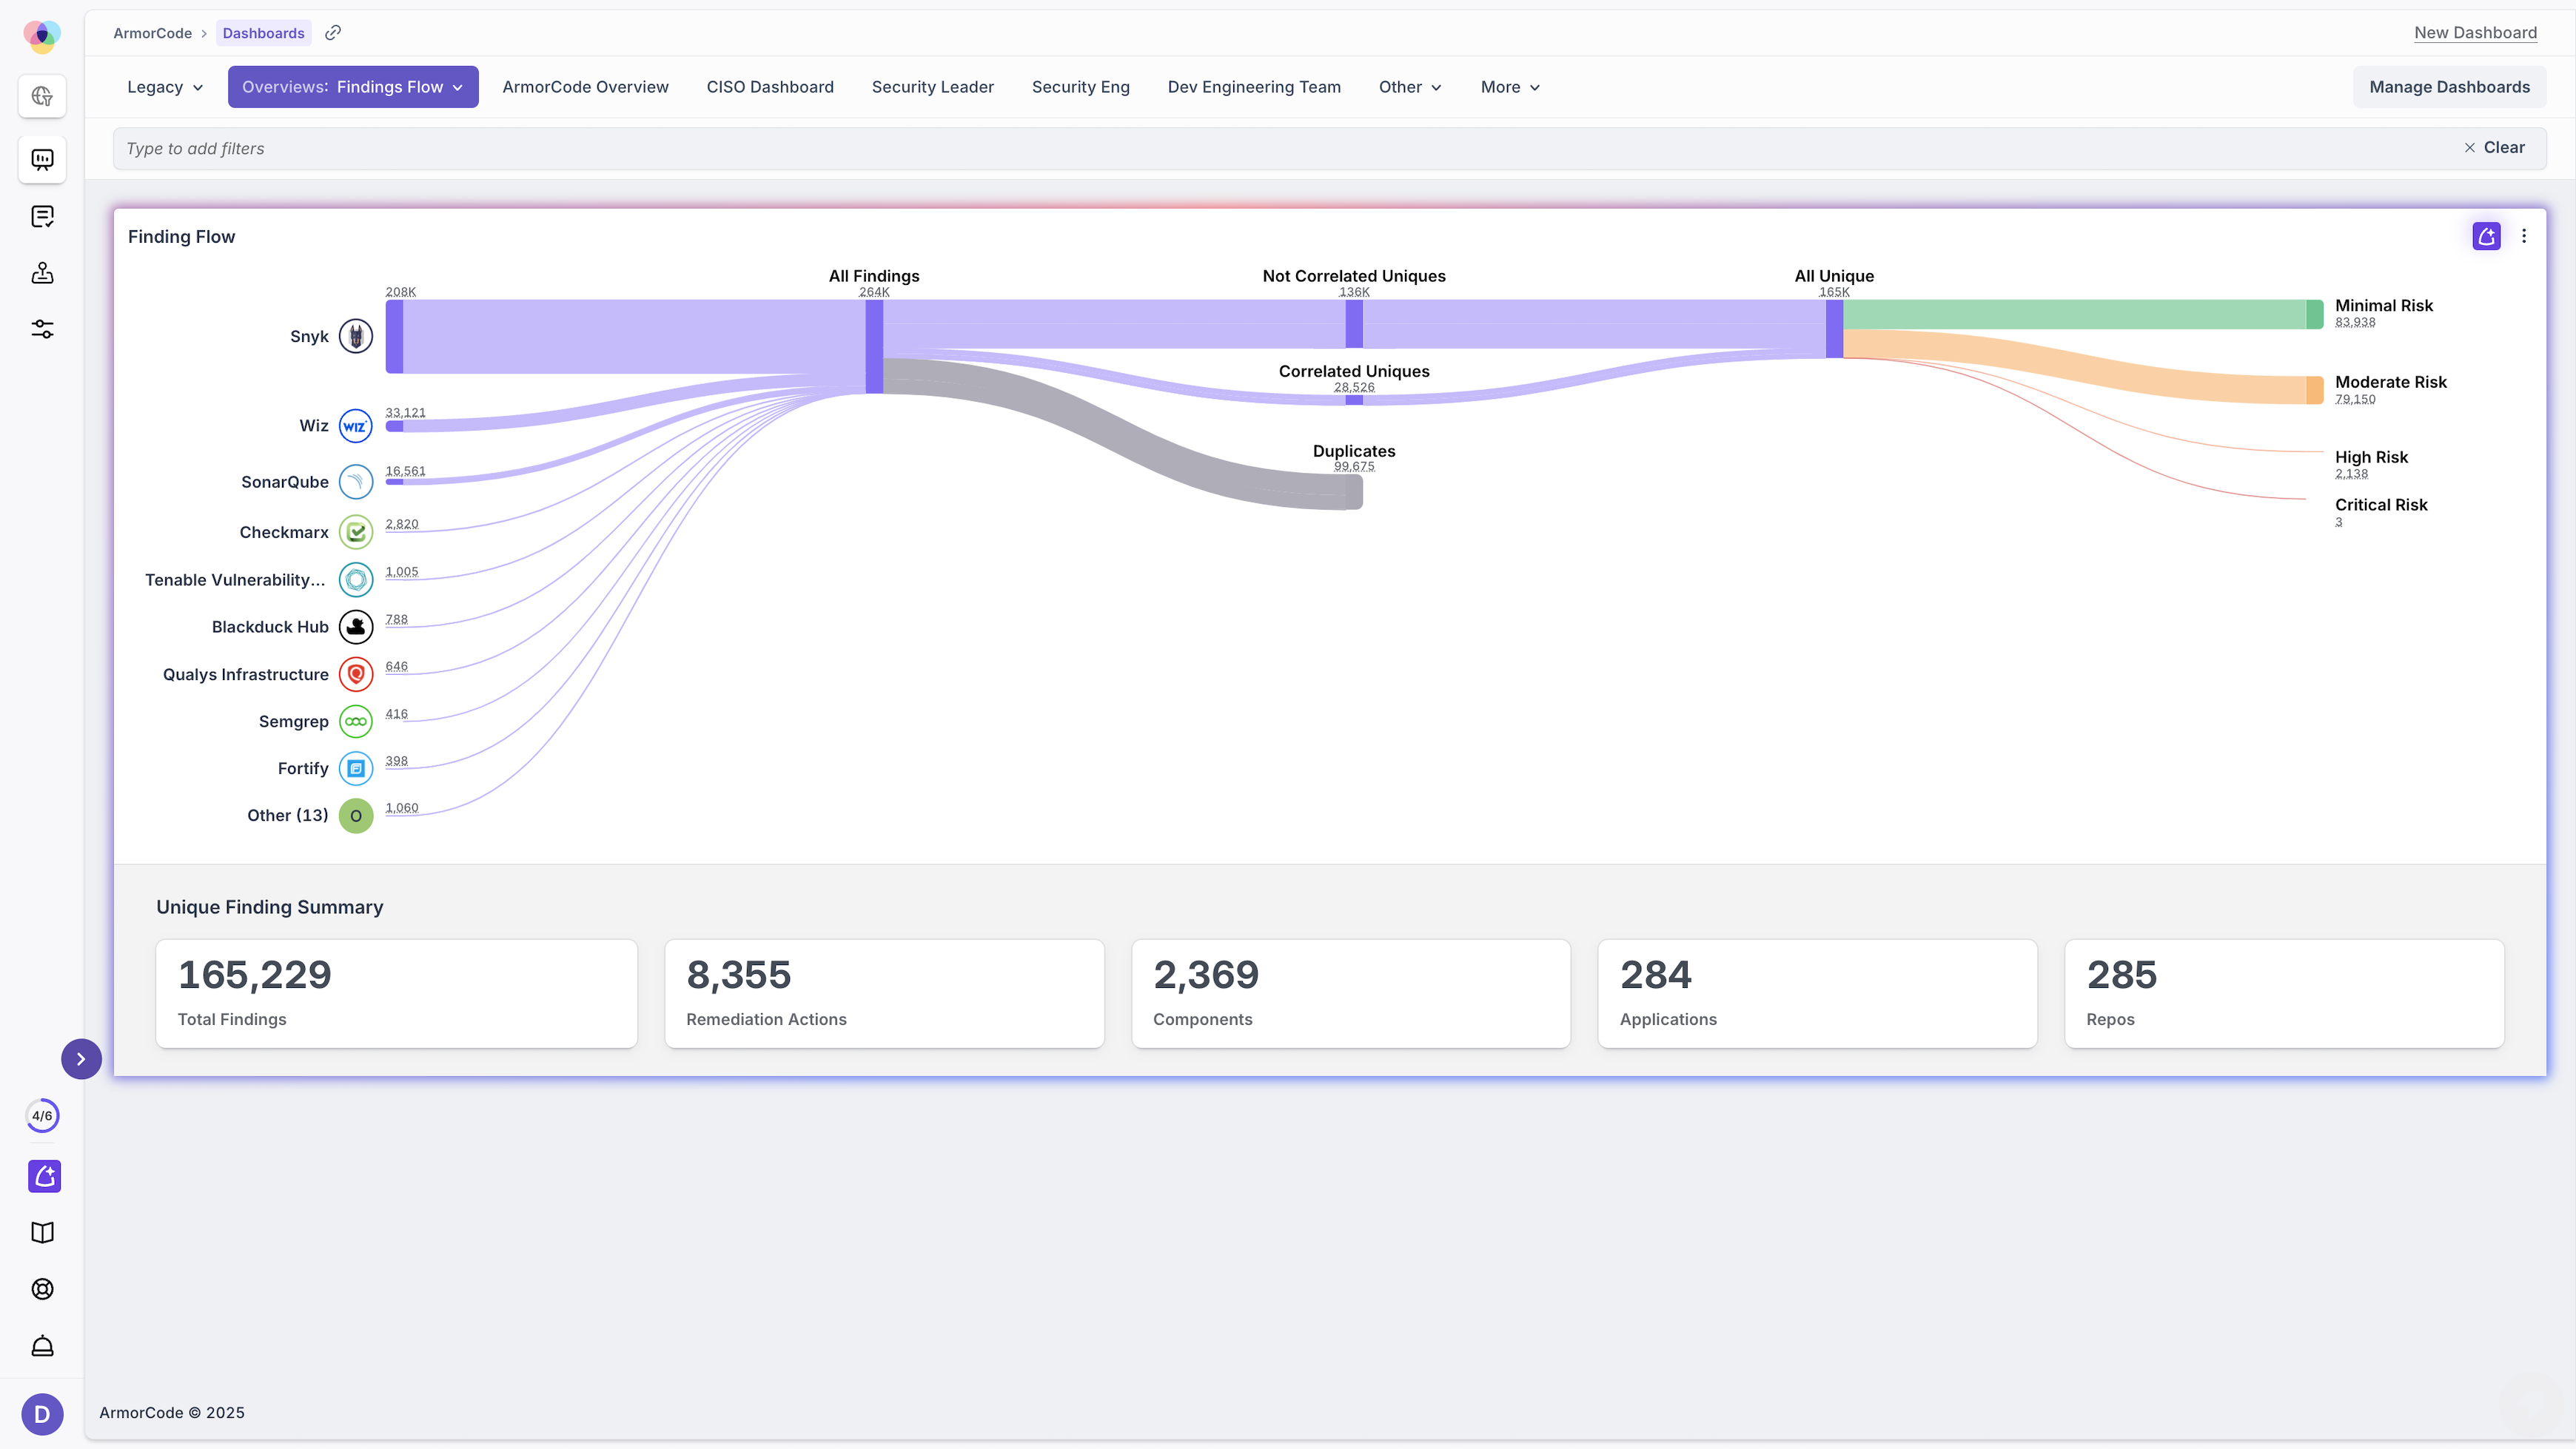
Task: Click the Applications 284 card
Action: (1817, 993)
